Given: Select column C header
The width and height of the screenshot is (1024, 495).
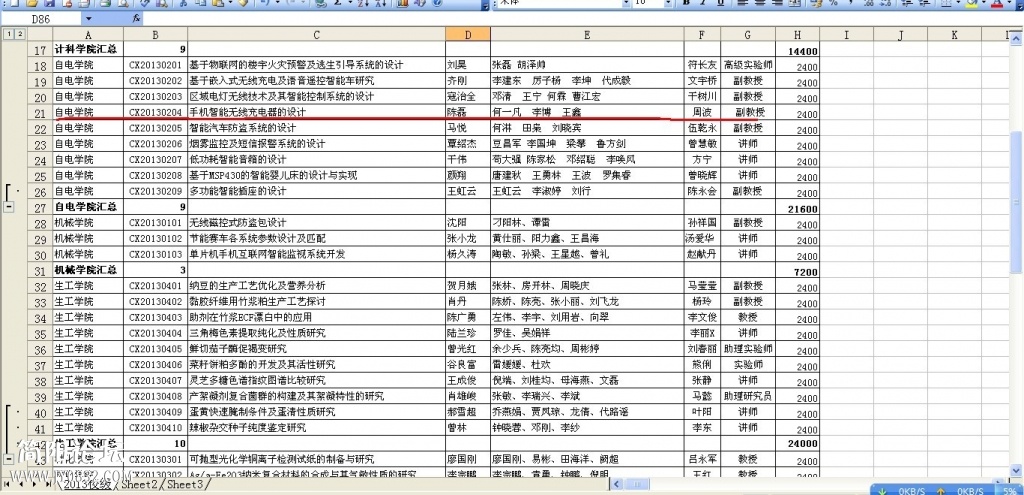Looking at the screenshot, I should click(x=317, y=35).
